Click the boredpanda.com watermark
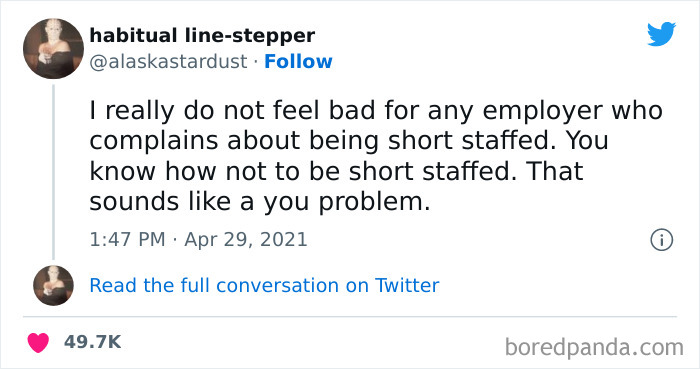The height and width of the screenshot is (369, 700). pos(594,348)
